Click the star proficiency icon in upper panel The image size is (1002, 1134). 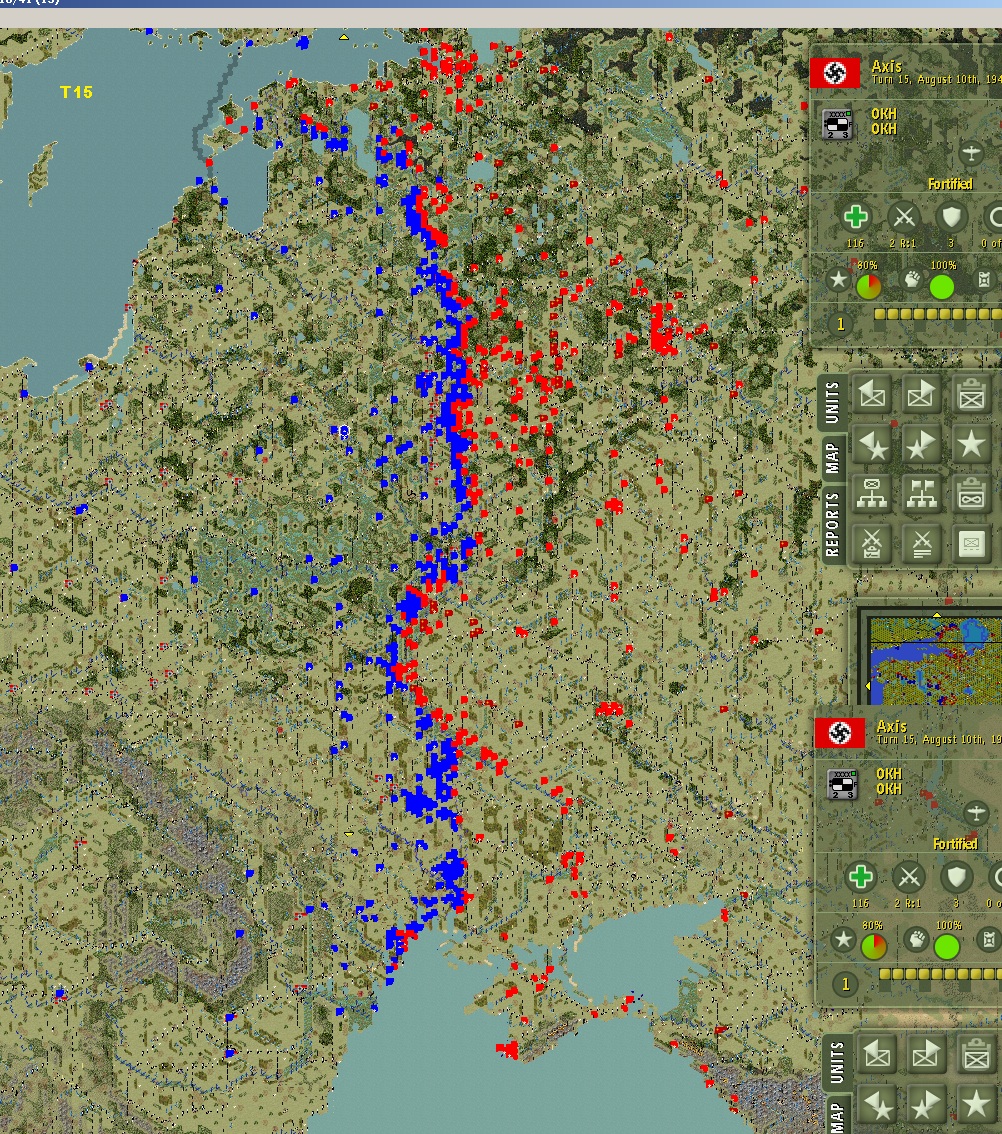(x=838, y=279)
